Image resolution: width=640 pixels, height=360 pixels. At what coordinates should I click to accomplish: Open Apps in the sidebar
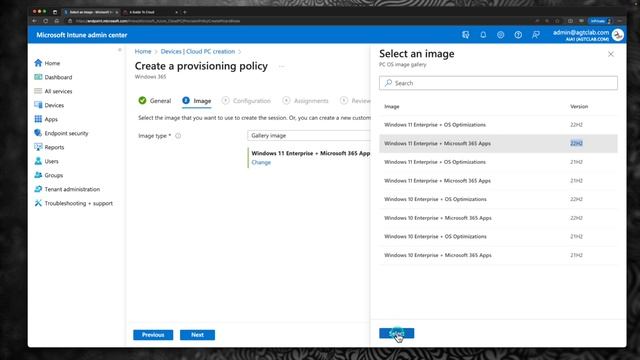[x=46, y=119]
